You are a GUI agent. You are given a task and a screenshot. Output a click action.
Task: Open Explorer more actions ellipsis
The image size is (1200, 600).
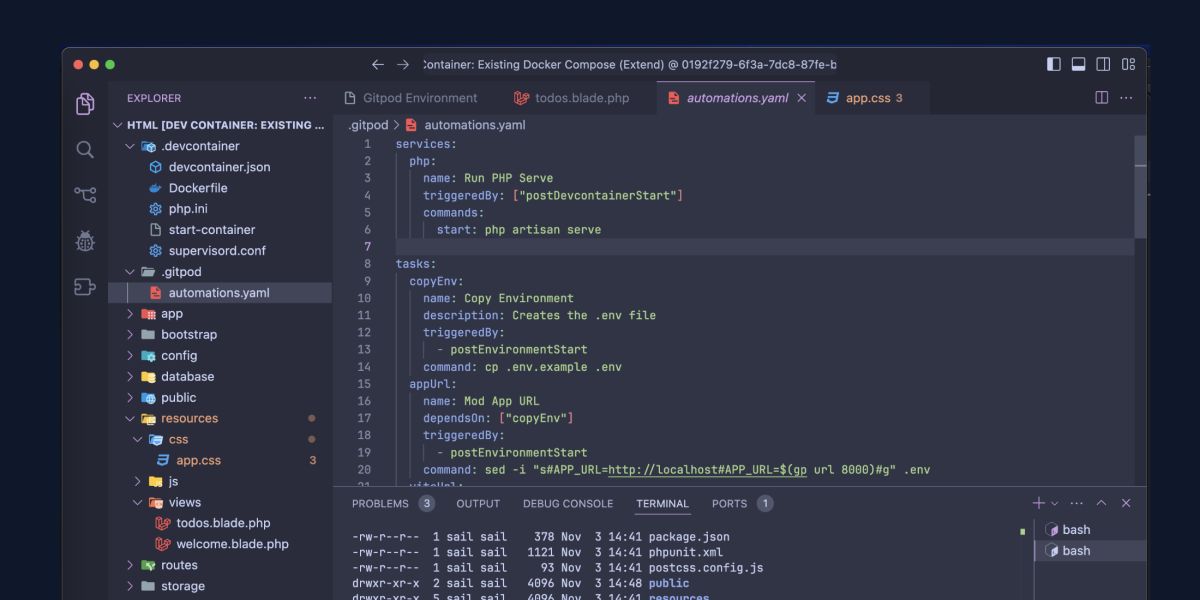[310, 98]
